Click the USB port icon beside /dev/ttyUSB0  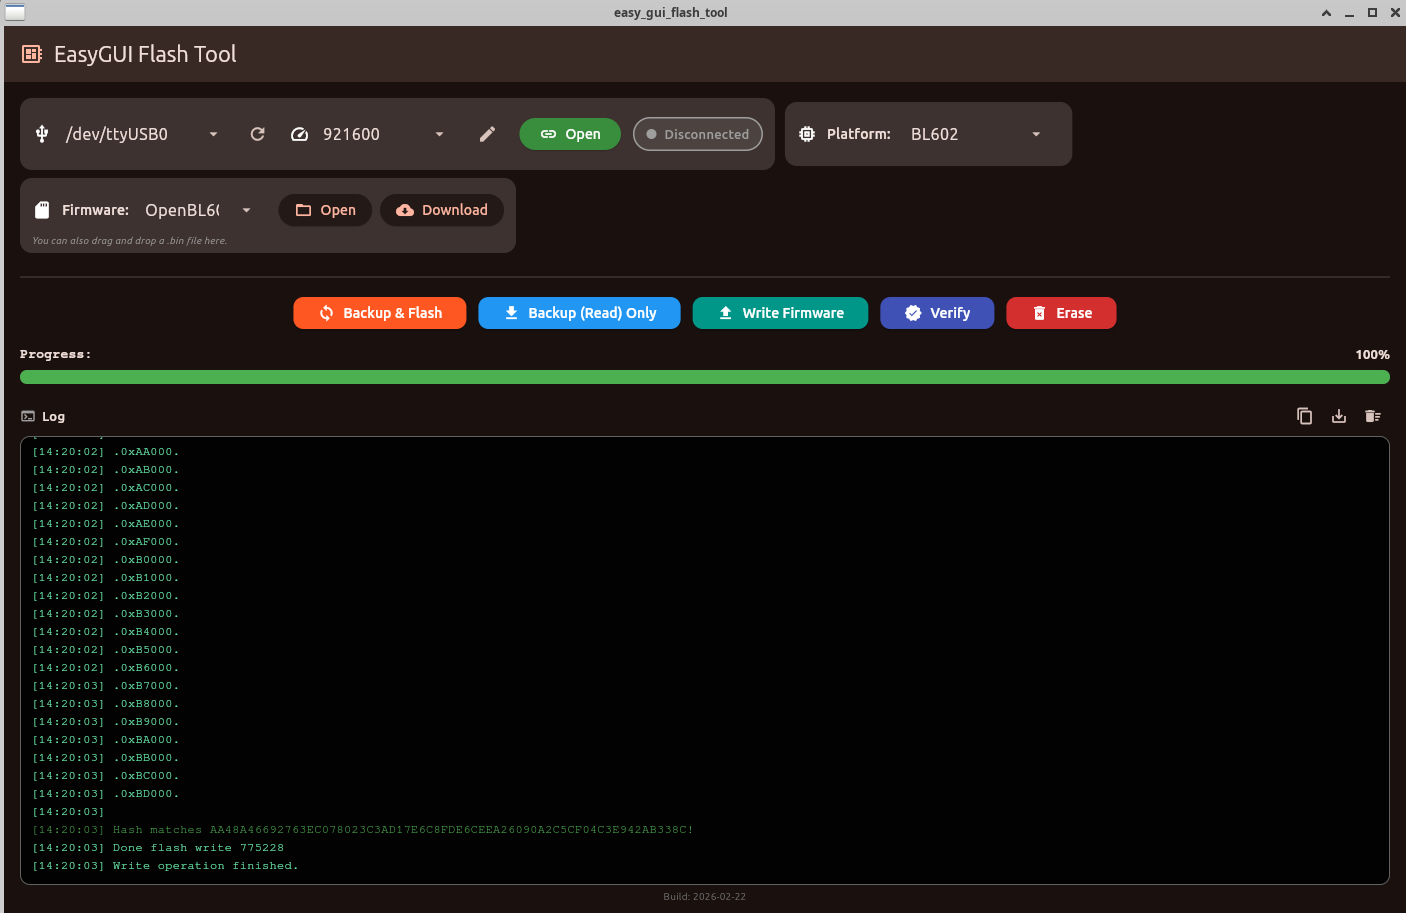pyautogui.click(x=42, y=134)
